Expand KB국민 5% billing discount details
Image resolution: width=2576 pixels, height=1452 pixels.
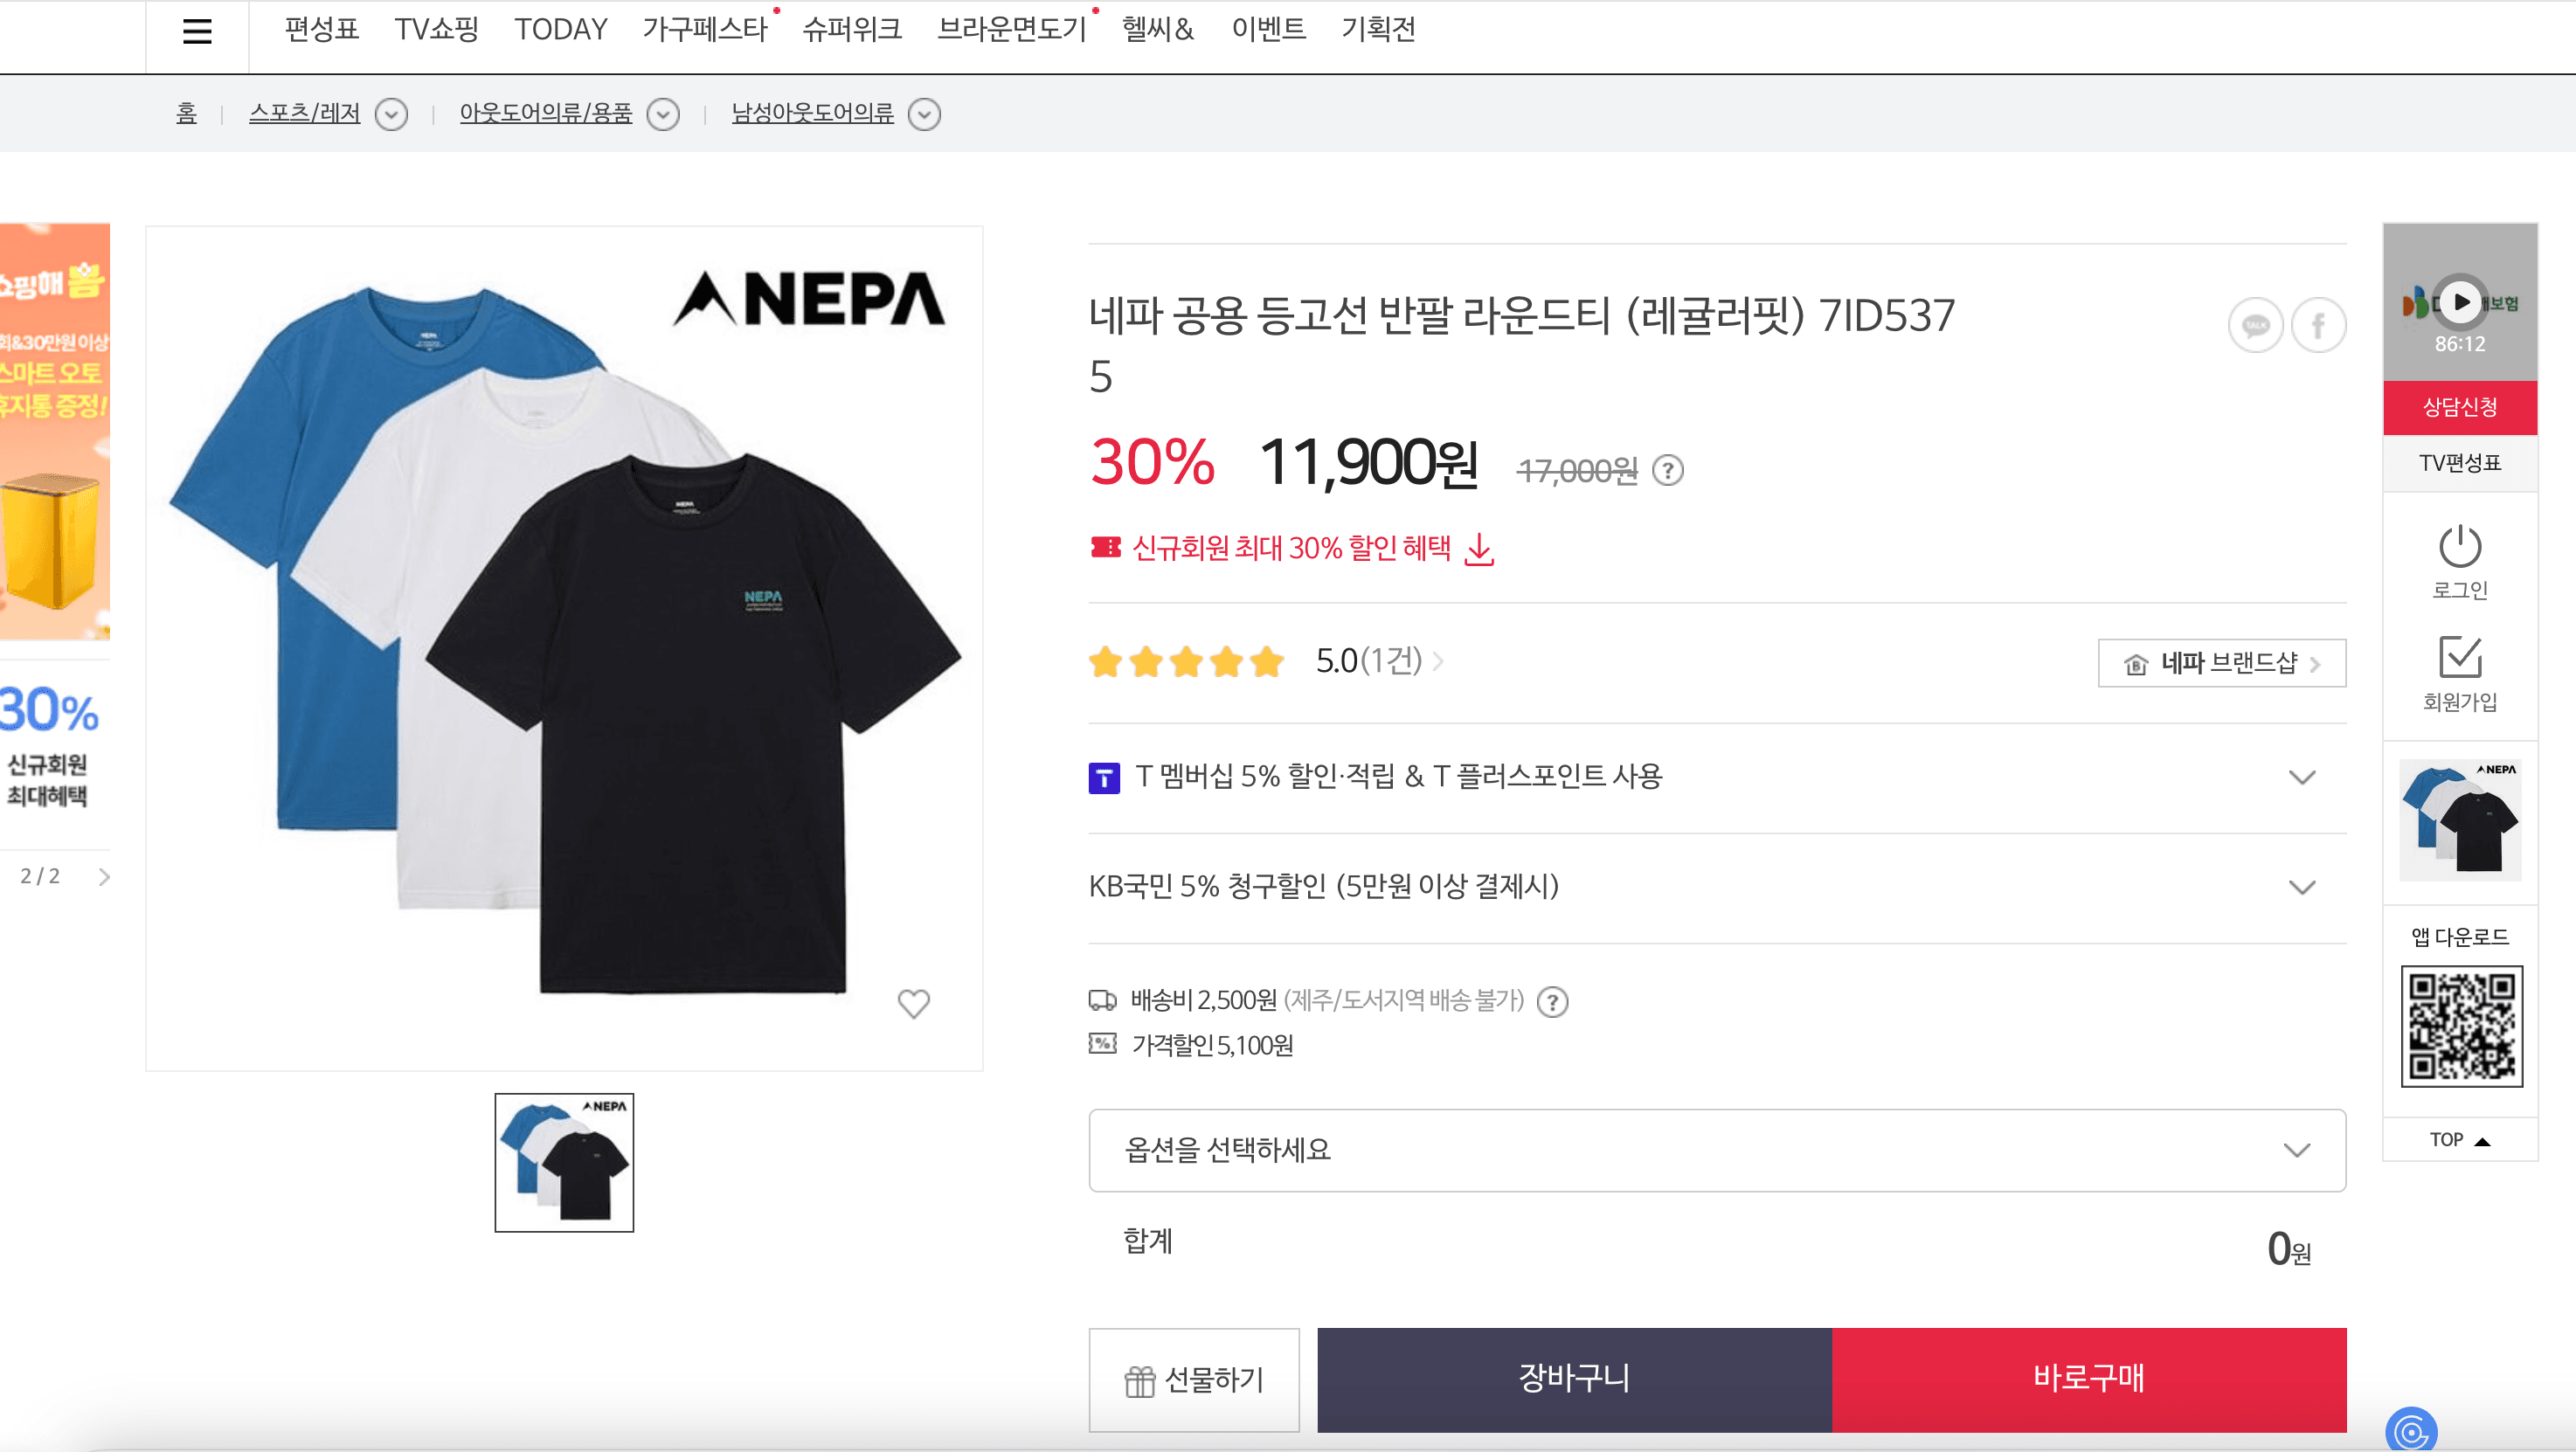click(2302, 887)
